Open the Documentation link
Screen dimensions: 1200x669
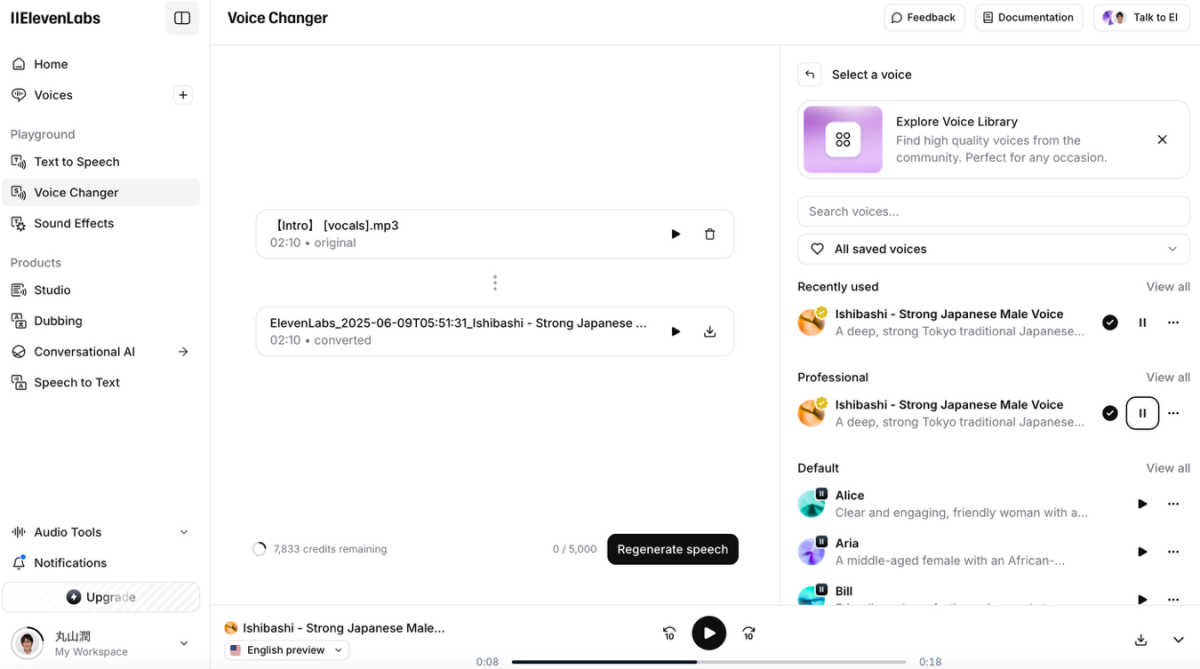(1028, 18)
